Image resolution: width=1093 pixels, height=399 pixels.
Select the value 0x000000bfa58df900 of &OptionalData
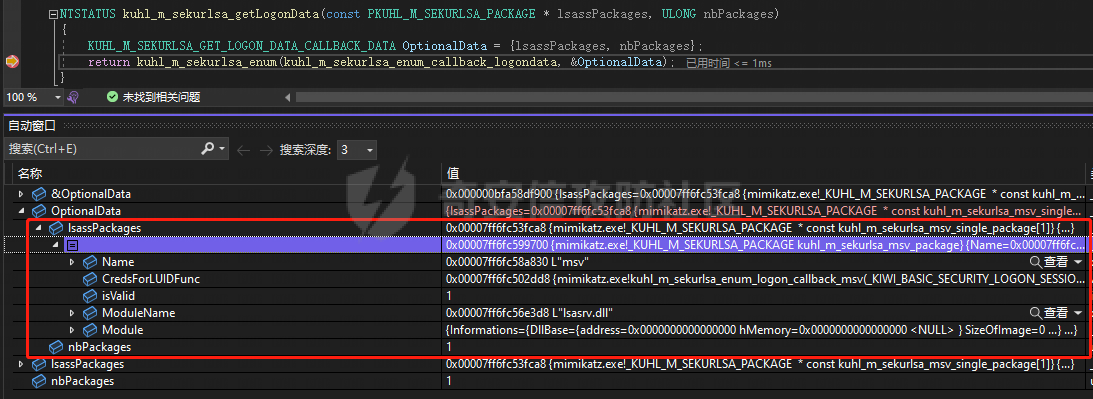[499, 194]
